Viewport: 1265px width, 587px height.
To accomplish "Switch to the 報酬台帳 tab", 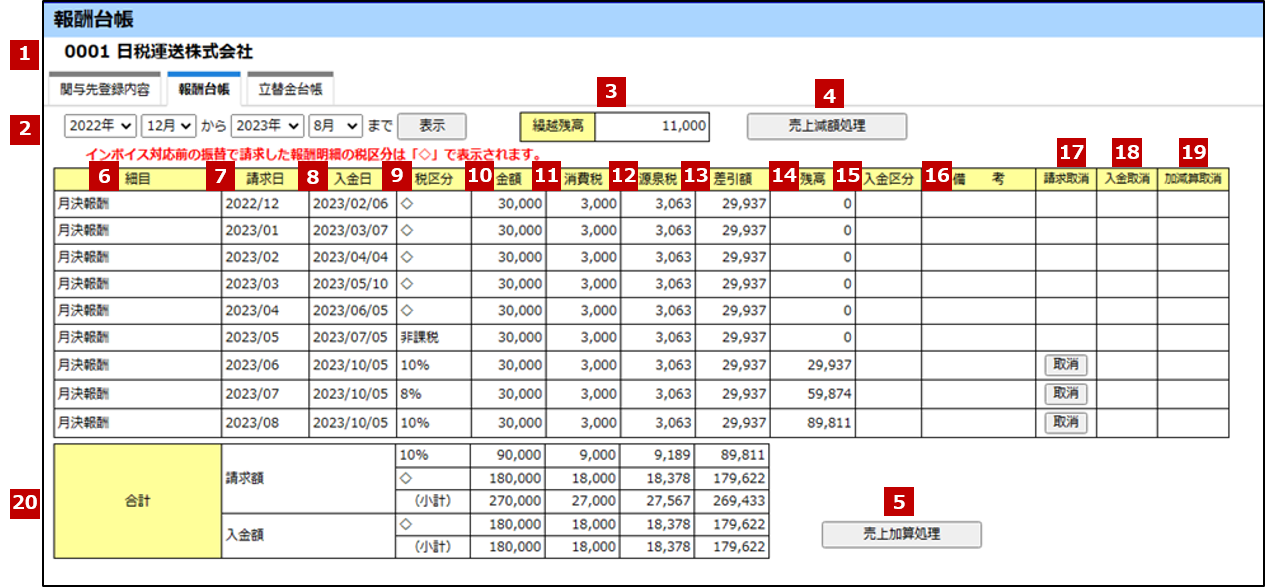I will click(x=204, y=89).
